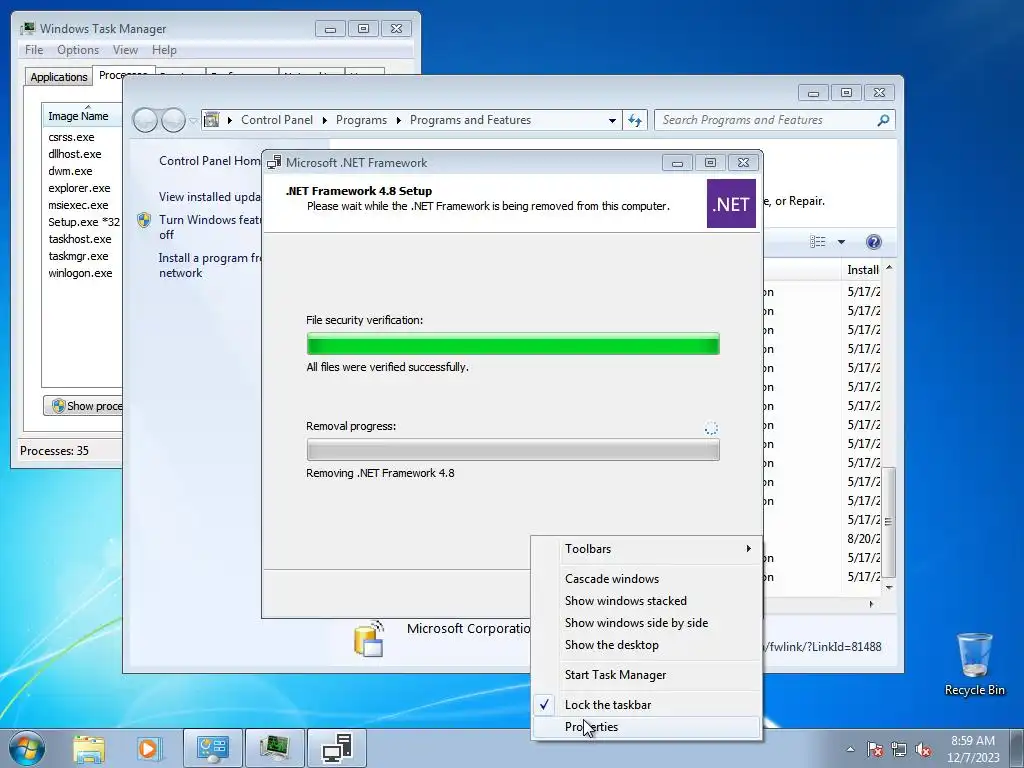
Task: Select the Recycle Bin desktop icon
Action: (974, 664)
